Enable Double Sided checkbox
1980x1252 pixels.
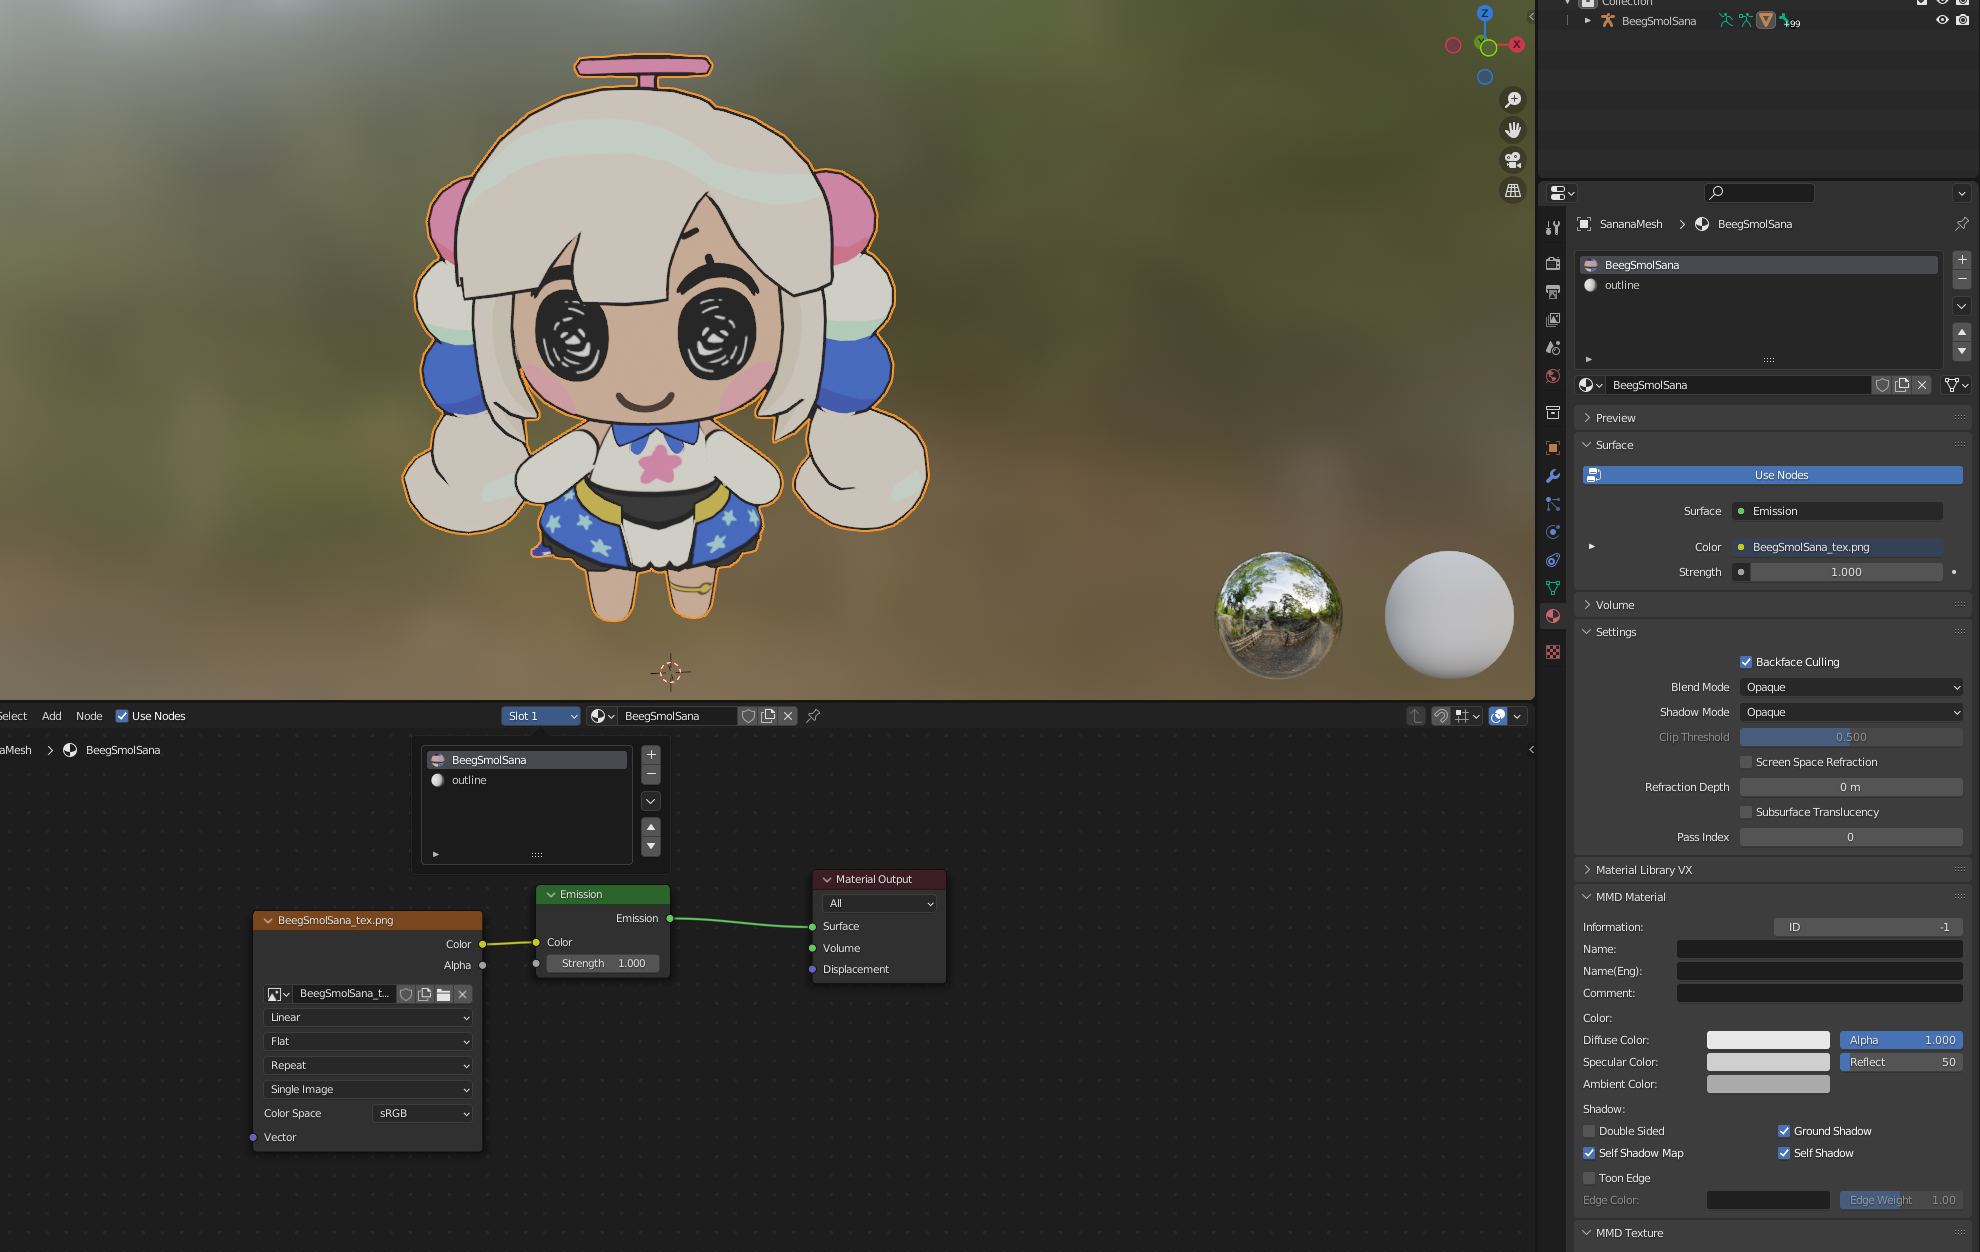pyautogui.click(x=1589, y=1131)
